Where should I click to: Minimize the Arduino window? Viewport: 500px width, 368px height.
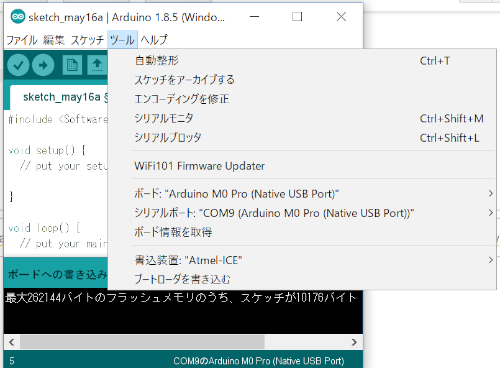tap(255, 17)
